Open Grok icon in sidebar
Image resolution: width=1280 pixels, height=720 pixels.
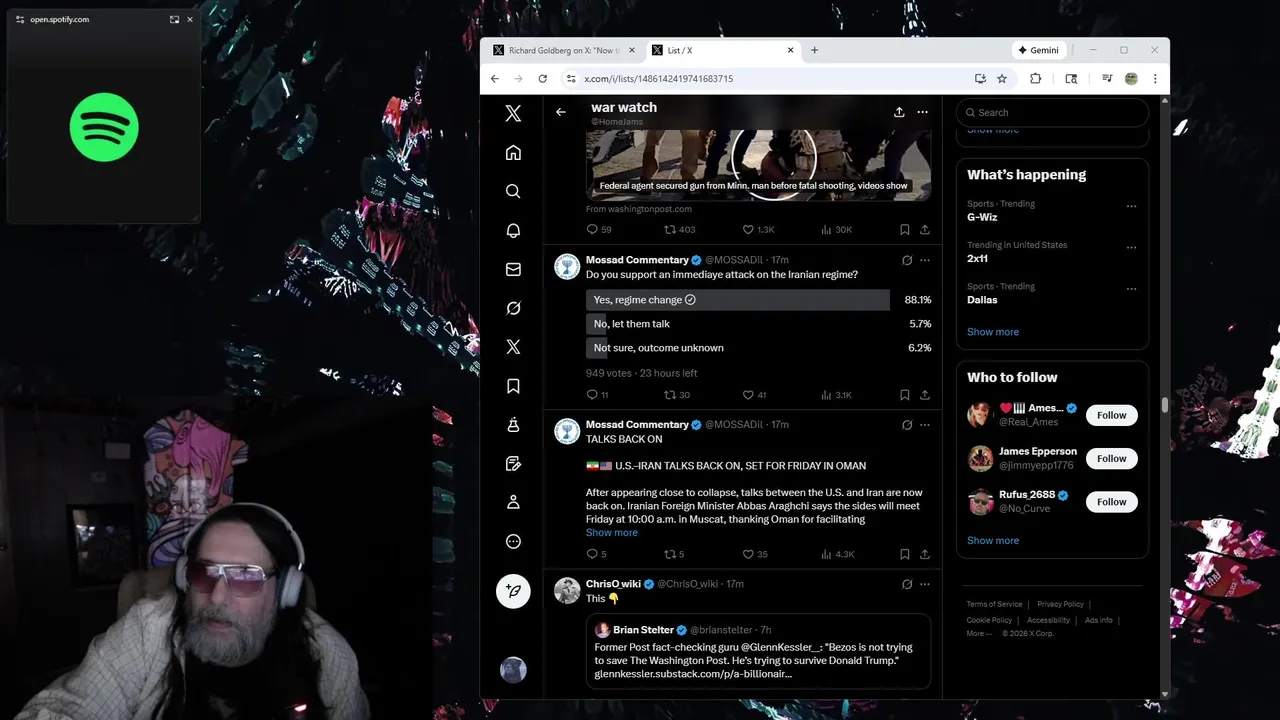[513, 308]
